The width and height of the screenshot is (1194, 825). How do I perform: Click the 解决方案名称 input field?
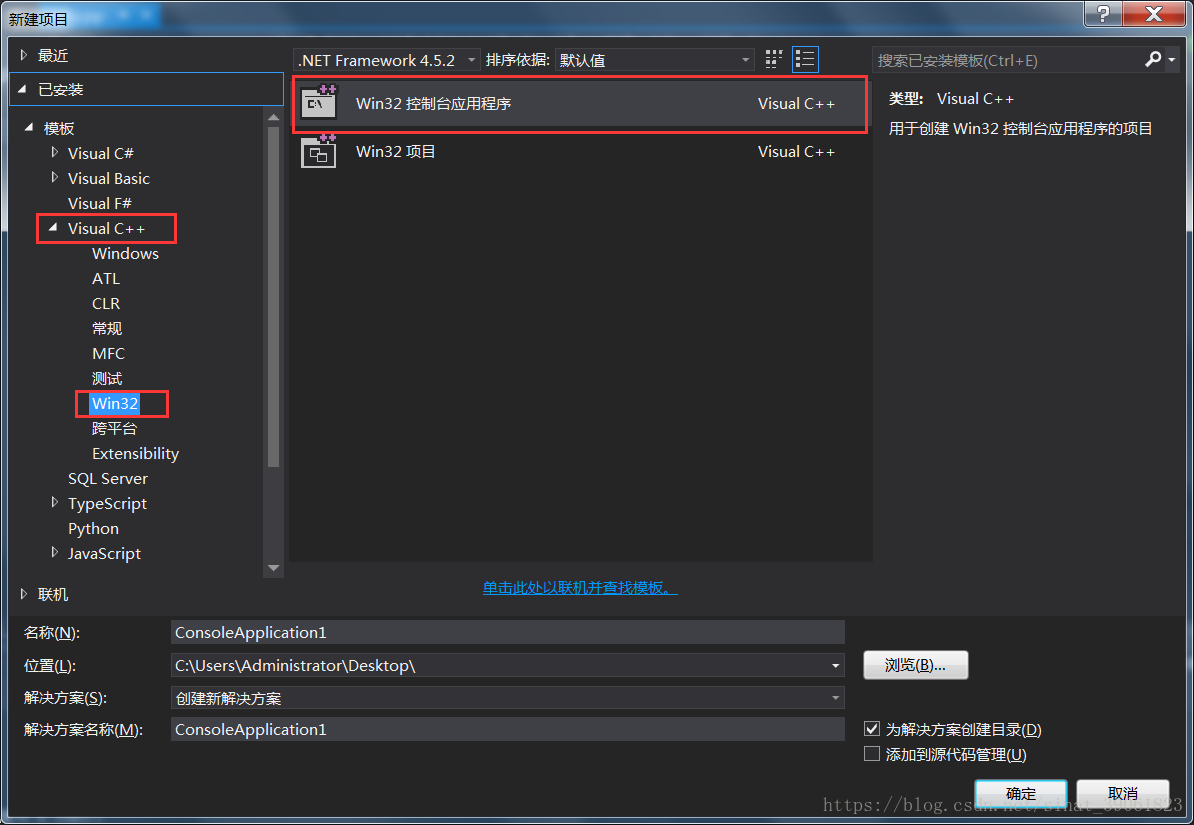[x=508, y=729]
